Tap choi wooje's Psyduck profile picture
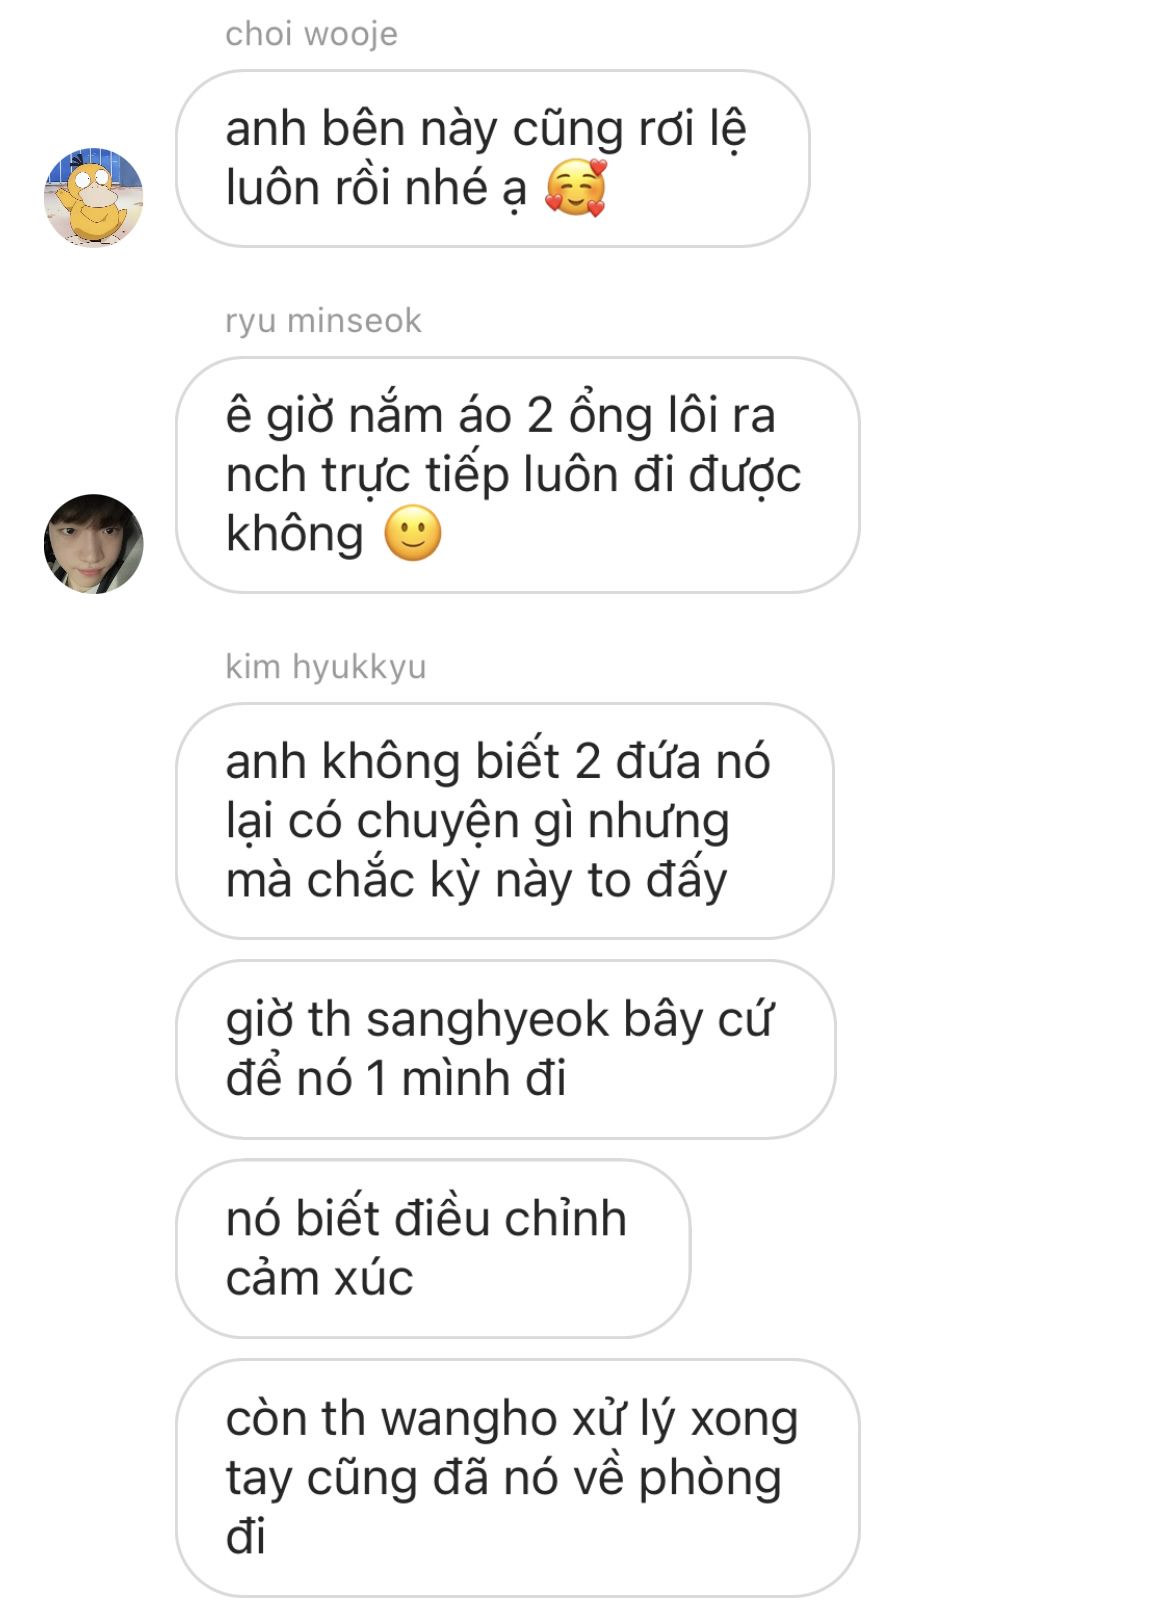1170x1607 pixels. click(94, 198)
